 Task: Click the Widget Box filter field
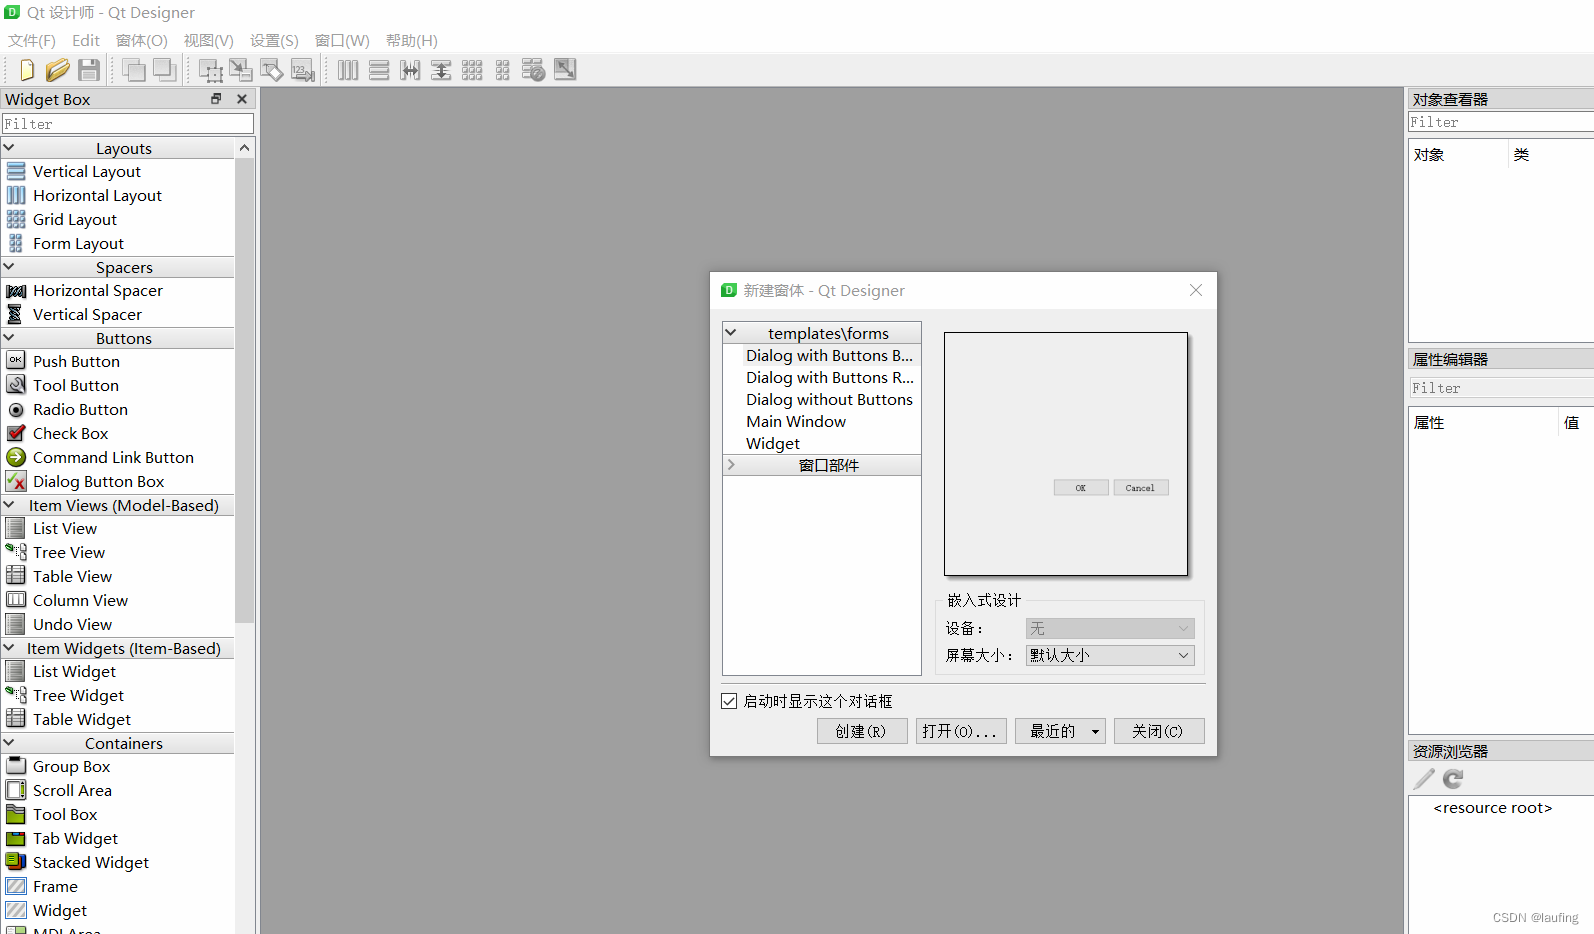point(128,124)
